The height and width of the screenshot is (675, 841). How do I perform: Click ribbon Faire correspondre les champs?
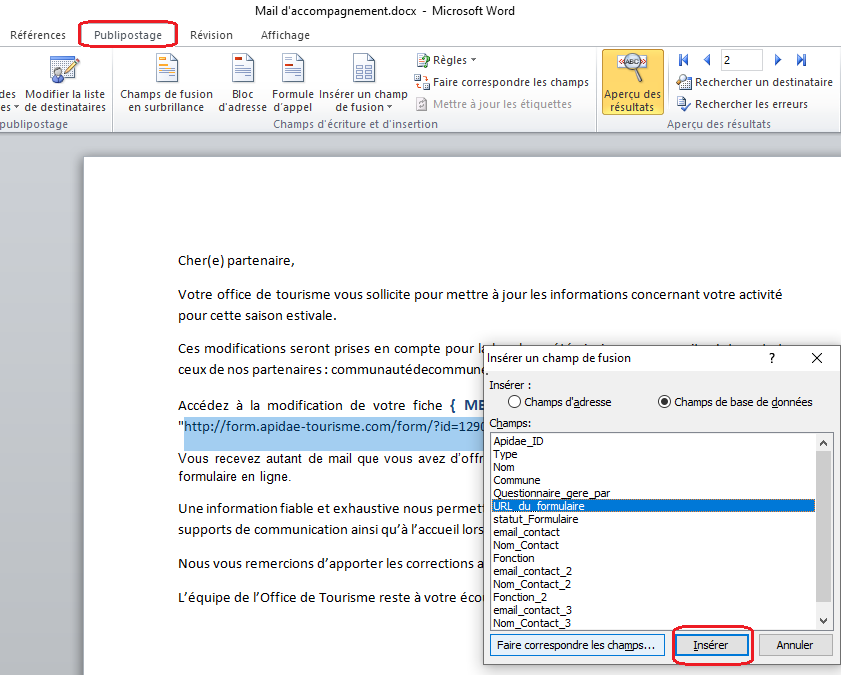click(x=501, y=82)
